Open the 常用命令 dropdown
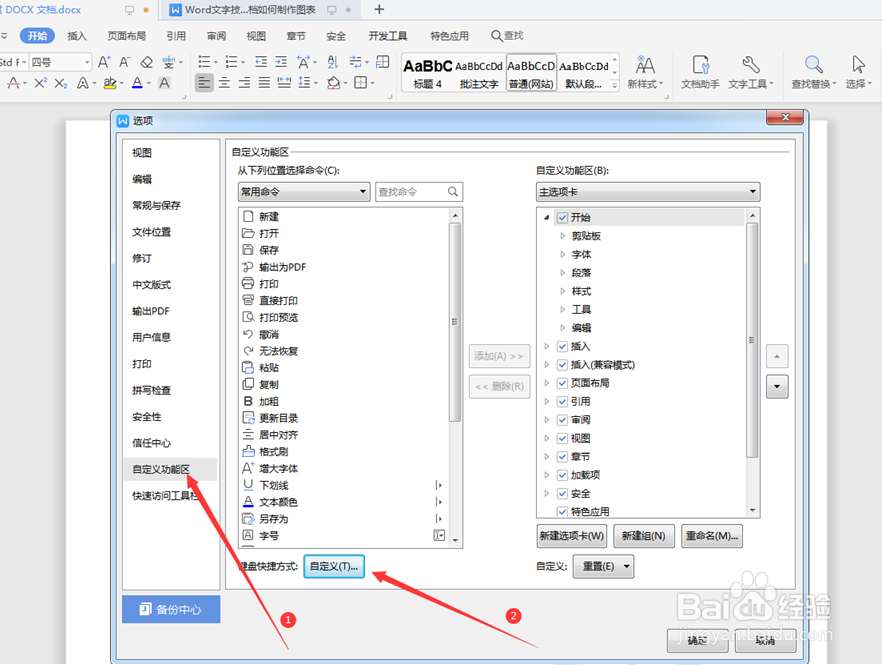The width and height of the screenshot is (882, 665). point(303,191)
